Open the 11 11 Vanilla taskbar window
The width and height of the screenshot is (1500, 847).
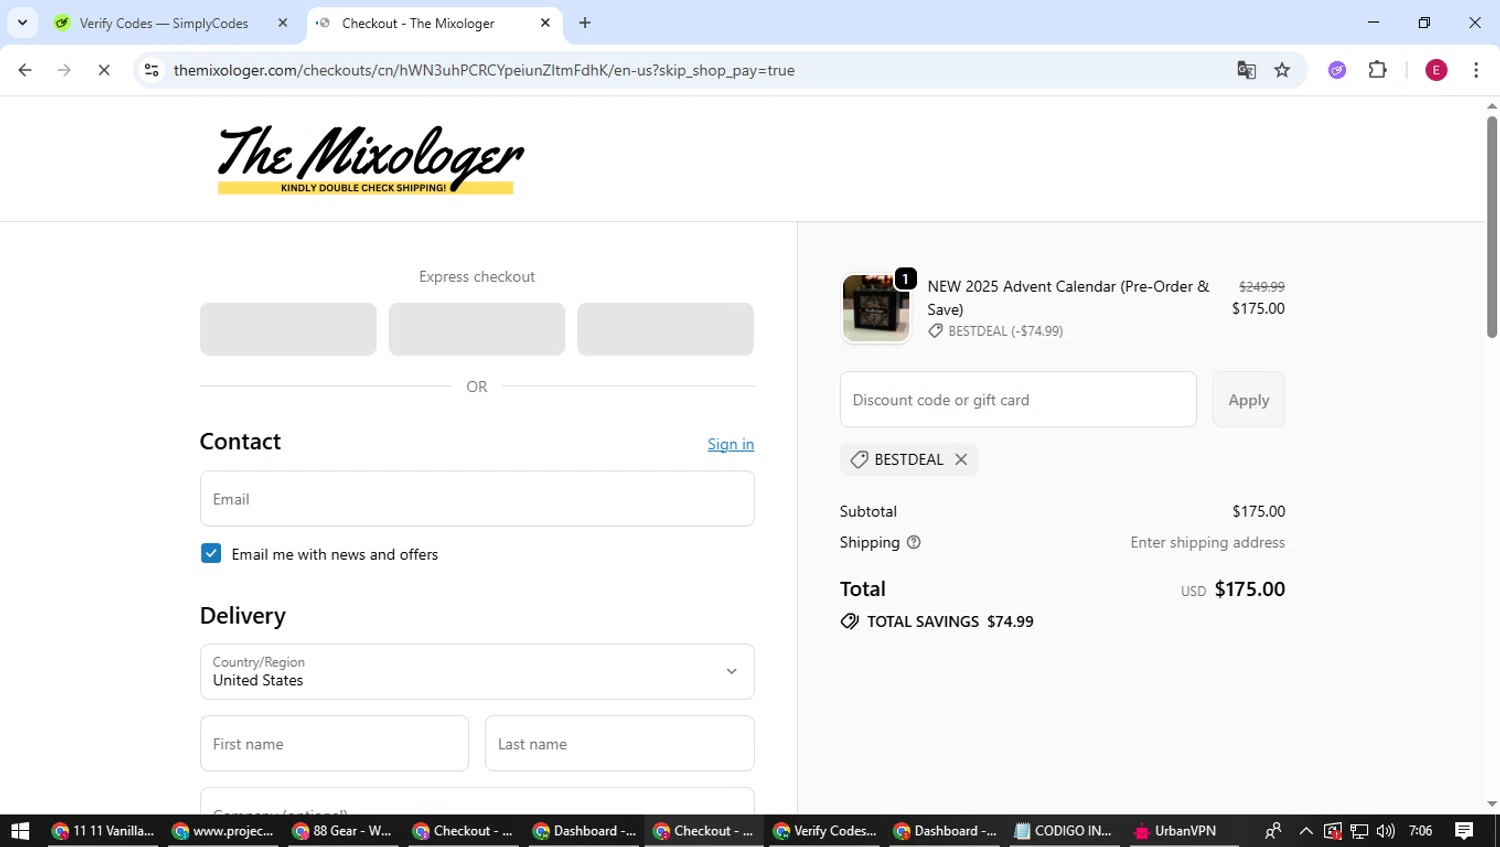[x=103, y=831]
